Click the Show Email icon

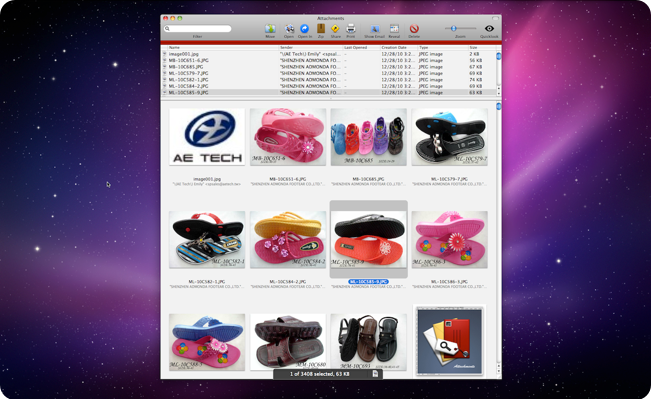(x=374, y=29)
